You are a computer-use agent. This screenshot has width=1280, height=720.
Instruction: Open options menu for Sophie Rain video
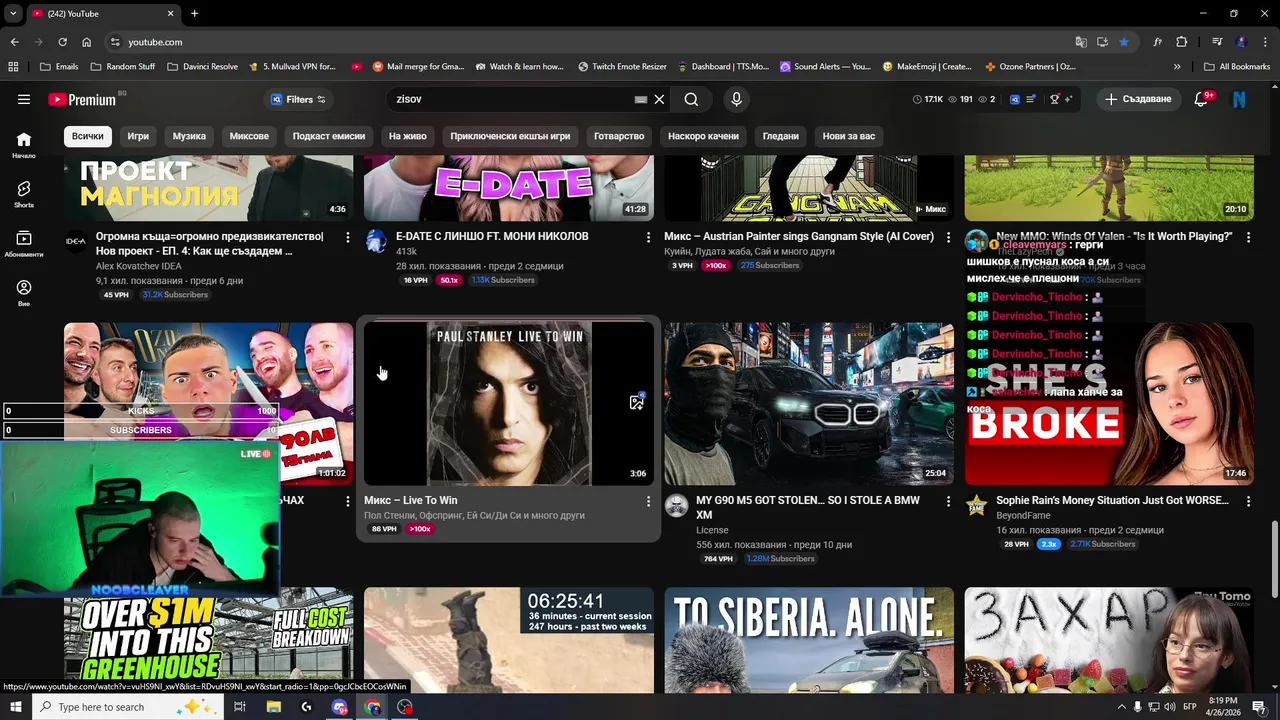1248,501
